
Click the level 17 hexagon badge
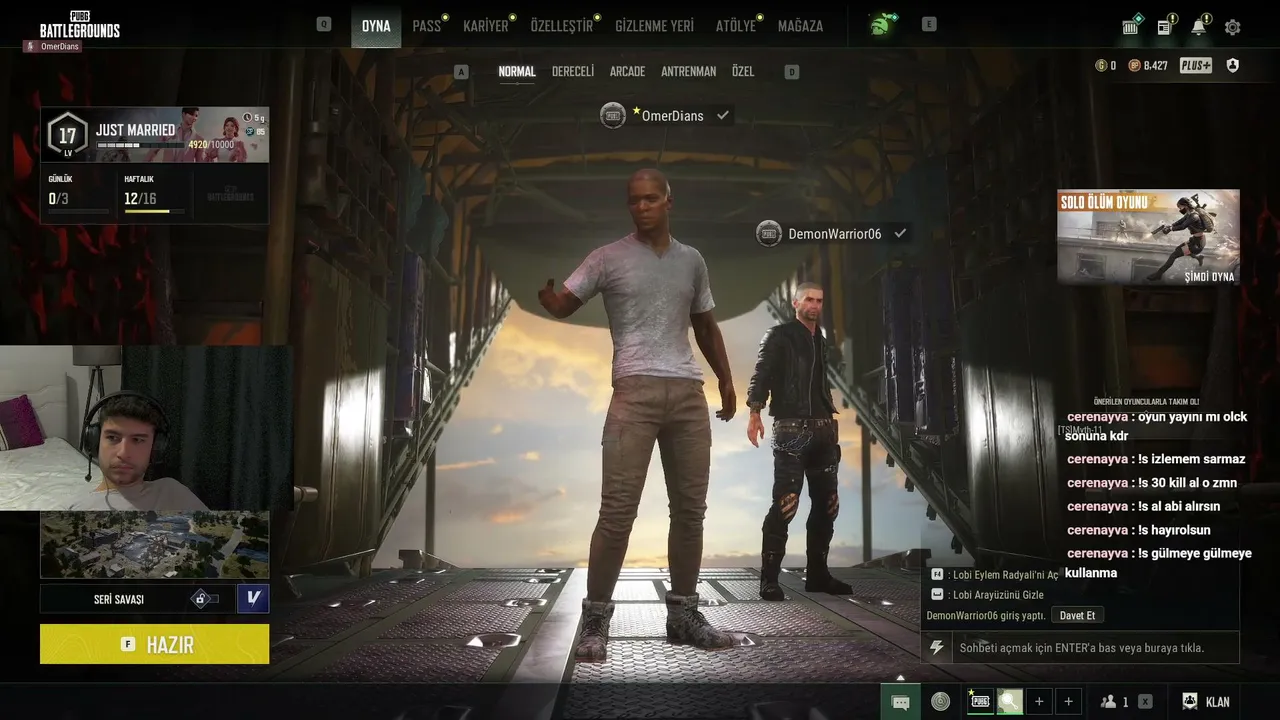pyautogui.click(x=67, y=134)
